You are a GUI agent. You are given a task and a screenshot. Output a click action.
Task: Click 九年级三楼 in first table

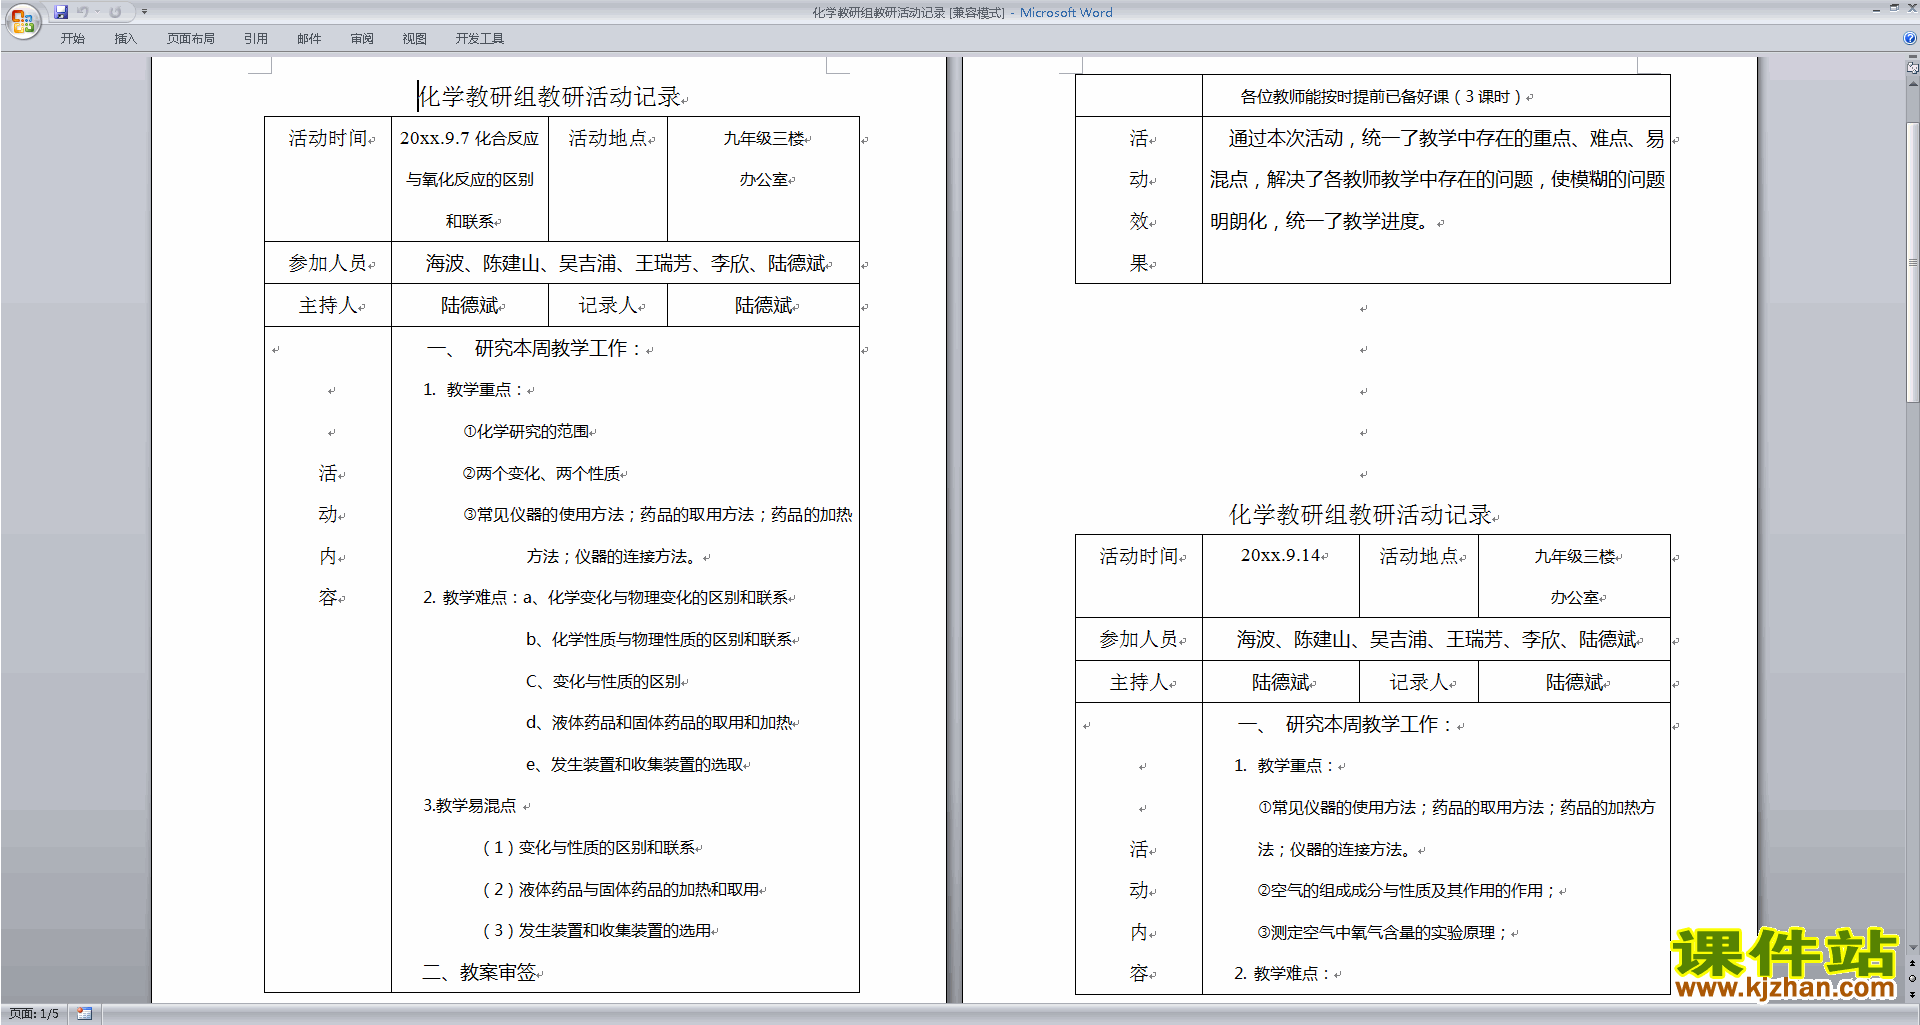764,139
